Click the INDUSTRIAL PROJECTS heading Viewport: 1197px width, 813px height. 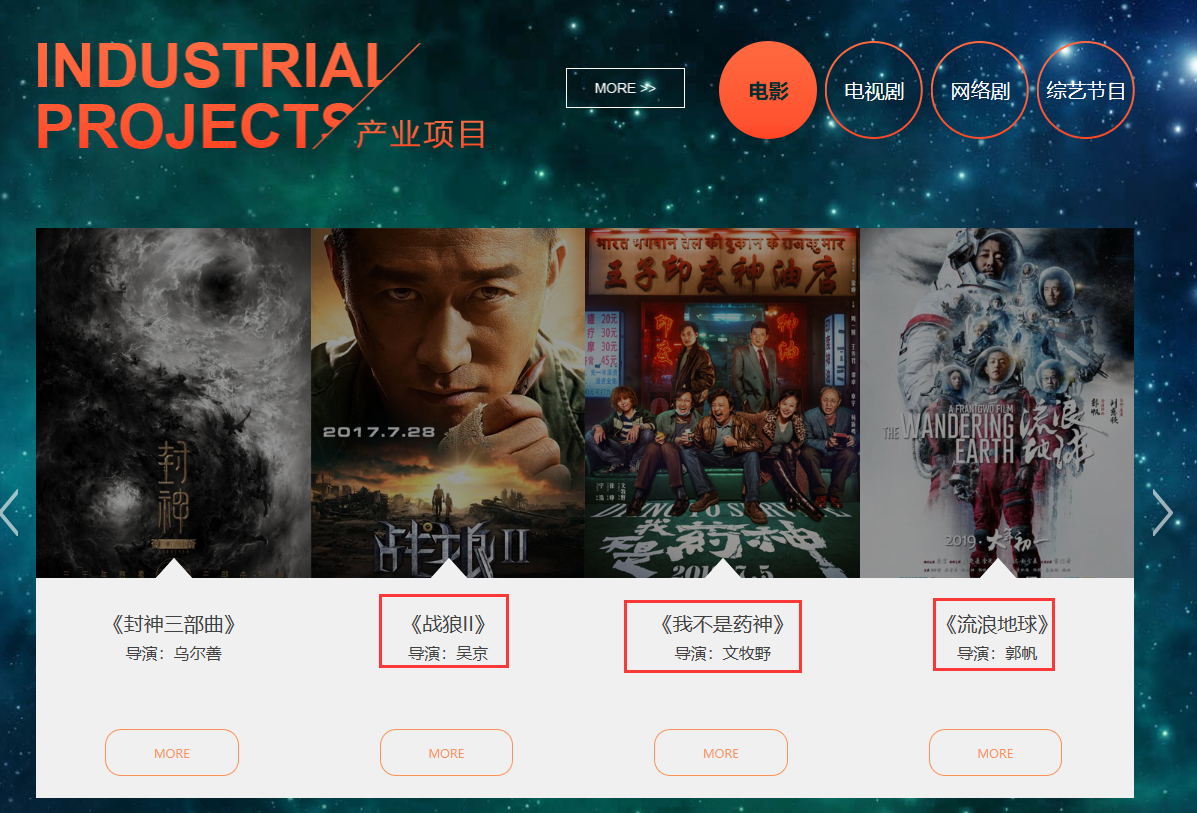click(x=212, y=95)
